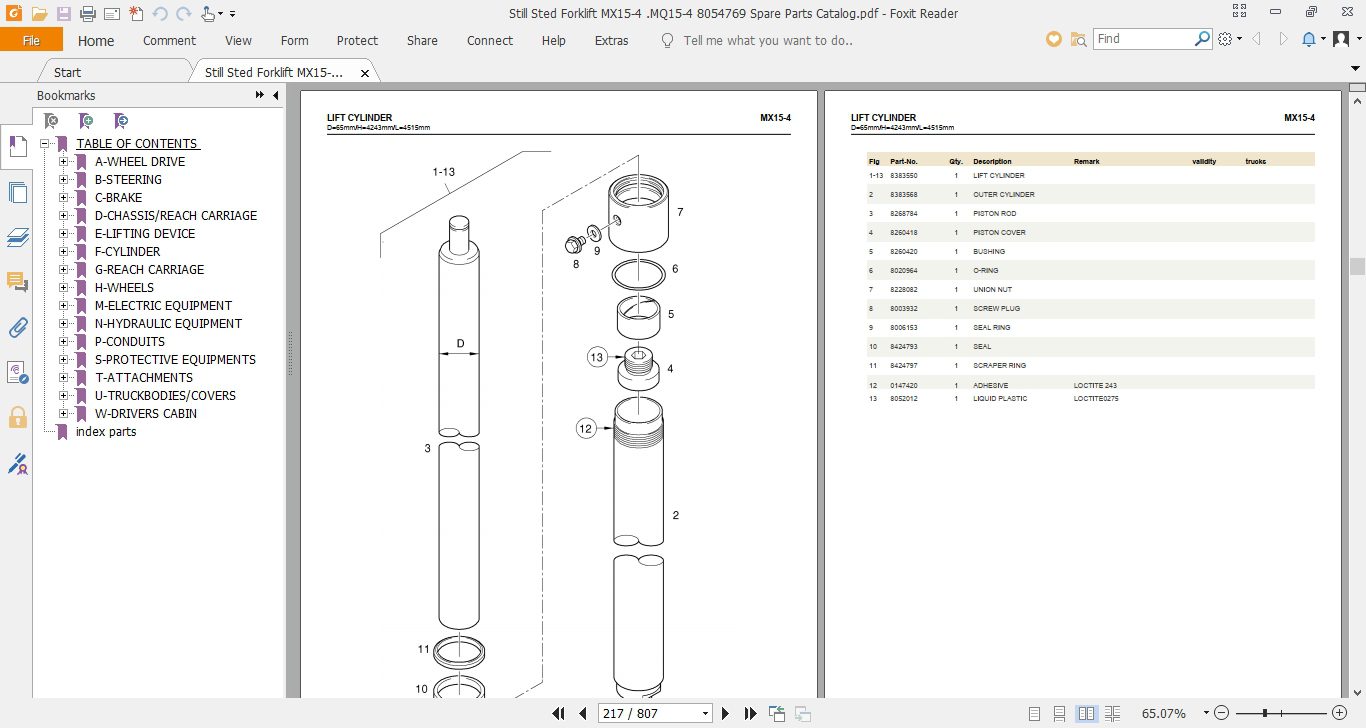Open the Pages thumbnails panel icon

coord(17,193)
